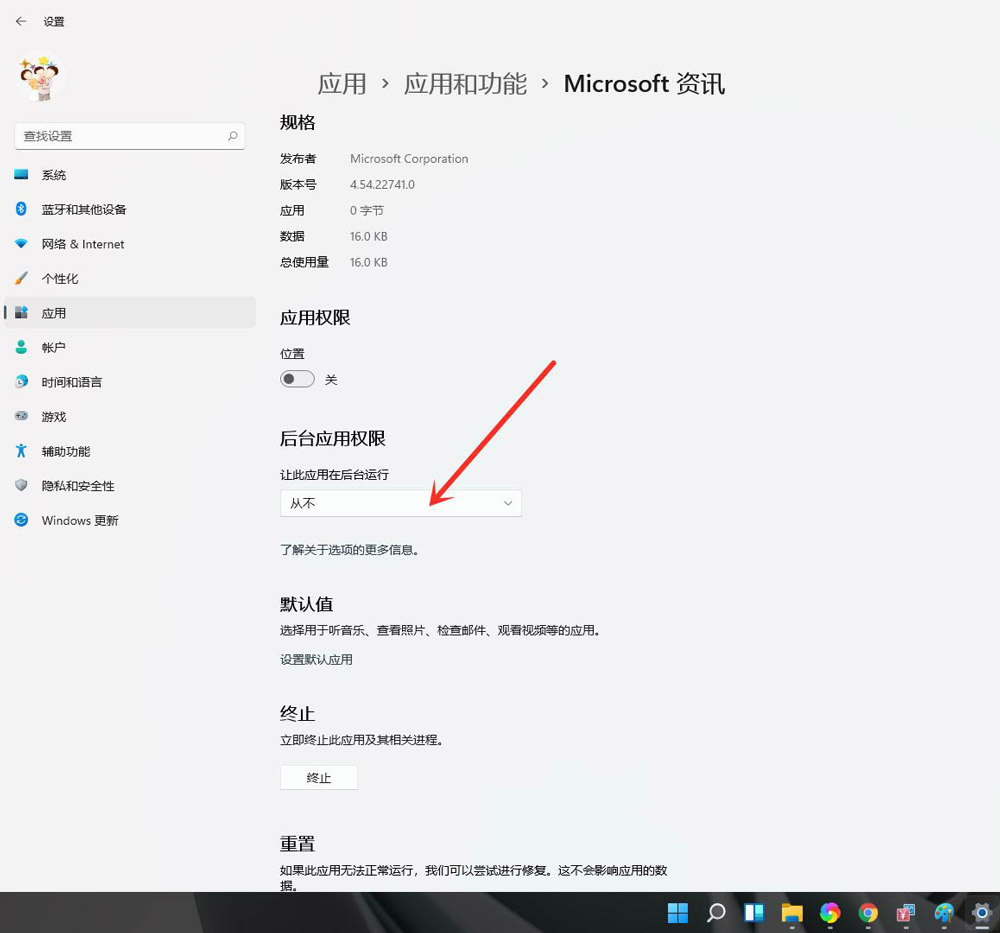Open Windows 更新 in sidebar
The image size is (1000, 933).
(x=129, y=520)
